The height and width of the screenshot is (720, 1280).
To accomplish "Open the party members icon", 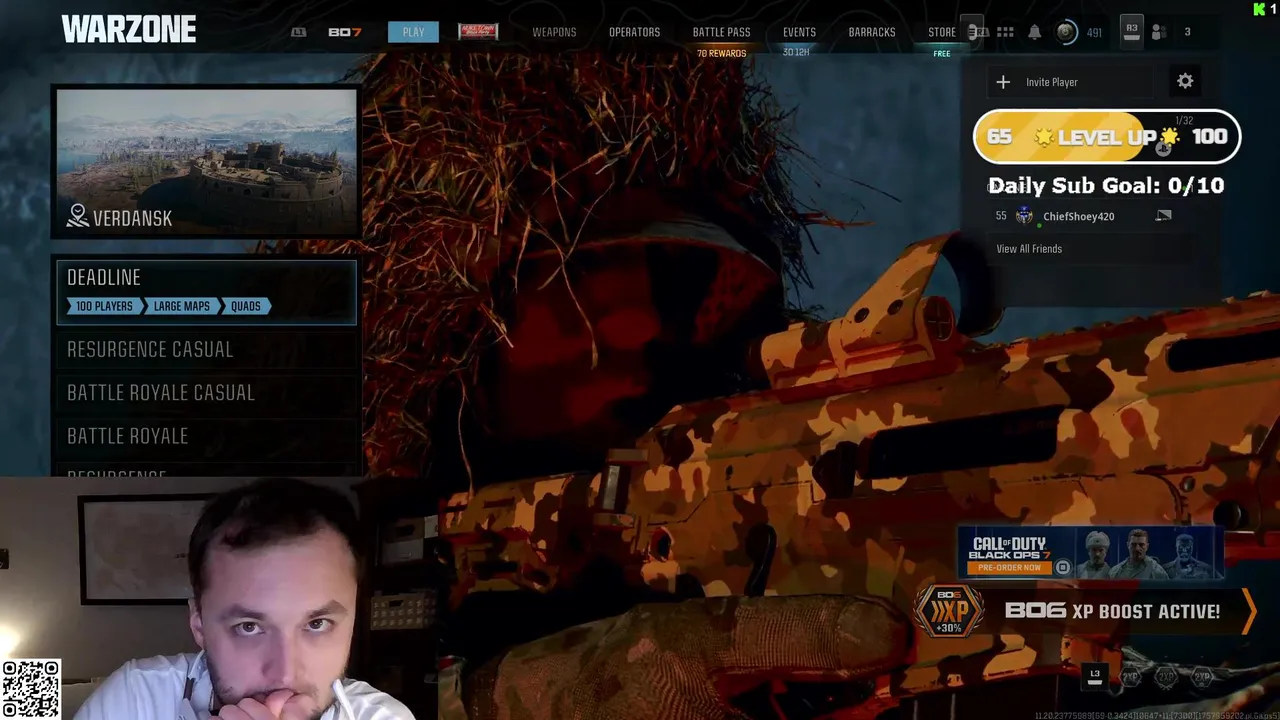I will tap(1159, 32).
